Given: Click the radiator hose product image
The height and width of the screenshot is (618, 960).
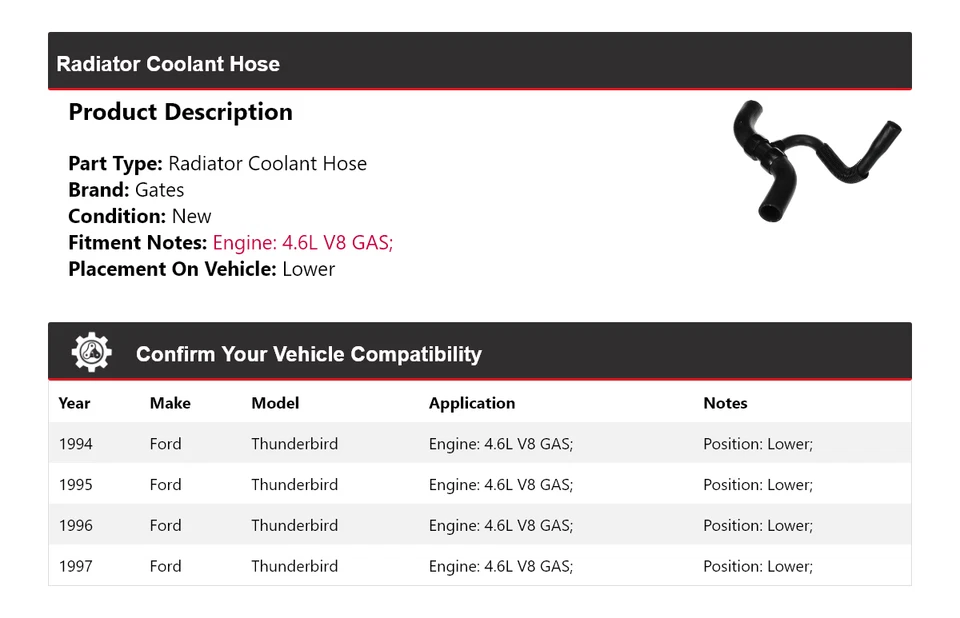Looking at the screenshot, I should tap(814, 159).
